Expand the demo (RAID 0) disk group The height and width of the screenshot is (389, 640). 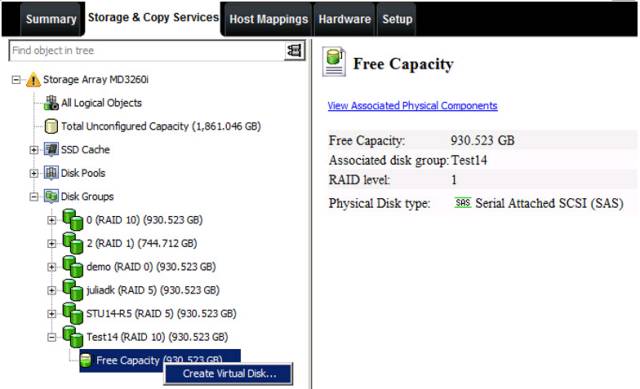pyautogui.click(x=51, y=267)
